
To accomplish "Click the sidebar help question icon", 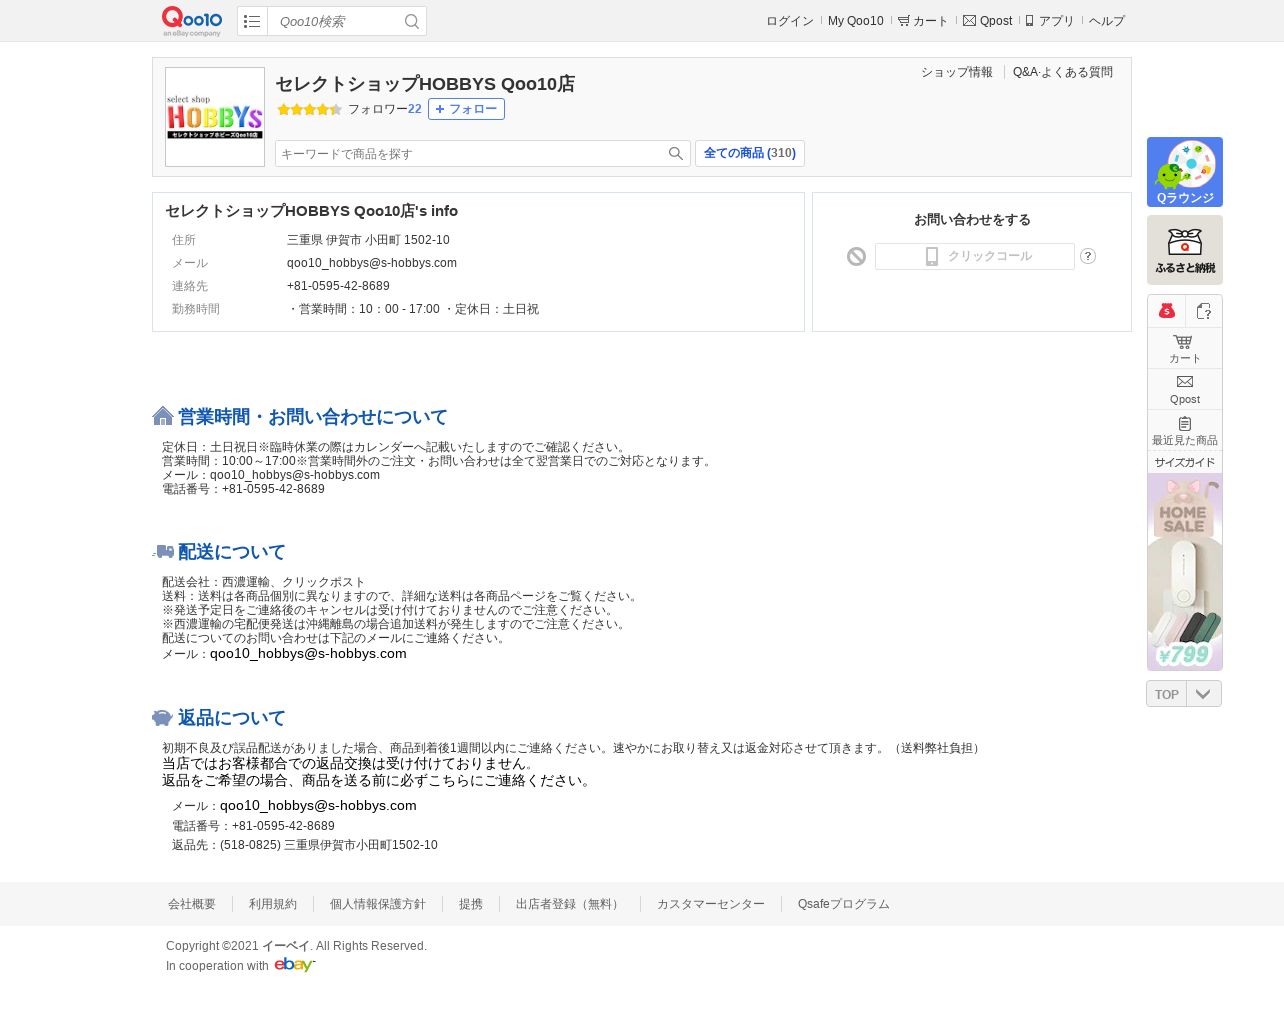I will pyautogui.click(x=1204, y=311).
